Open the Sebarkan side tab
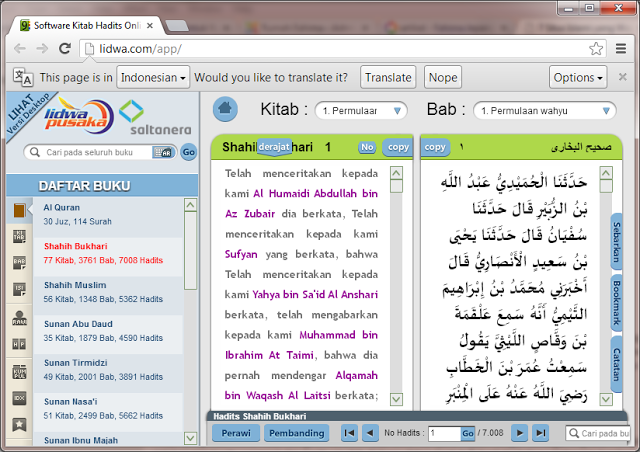Screen dimensions: 640x452 [616, 242]
